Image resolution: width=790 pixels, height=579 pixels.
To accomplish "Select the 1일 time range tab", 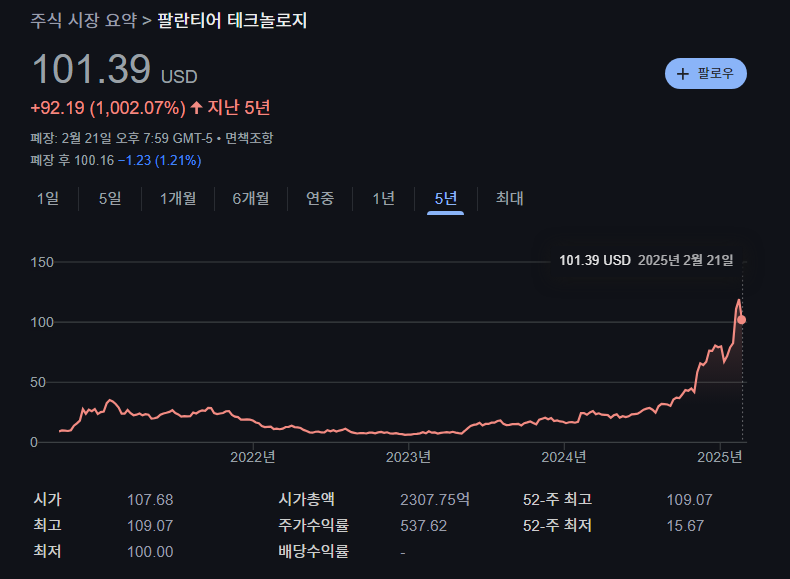I will click(48, 198).
